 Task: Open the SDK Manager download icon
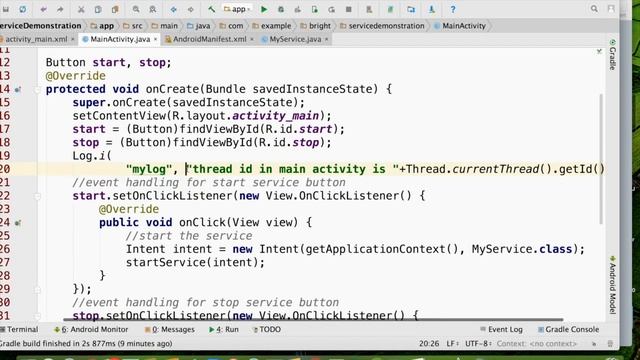[432, 9]
